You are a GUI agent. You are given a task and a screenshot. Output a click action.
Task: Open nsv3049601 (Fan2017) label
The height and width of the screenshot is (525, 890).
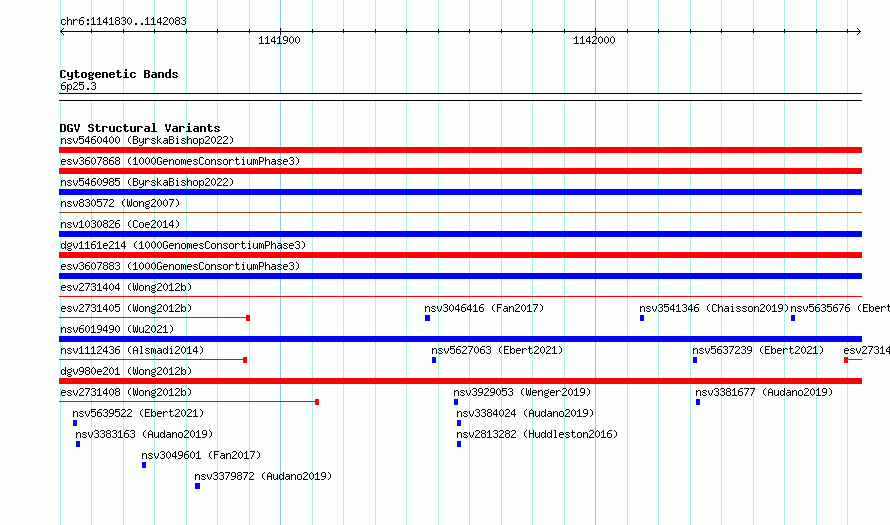[x=201, y=455]
